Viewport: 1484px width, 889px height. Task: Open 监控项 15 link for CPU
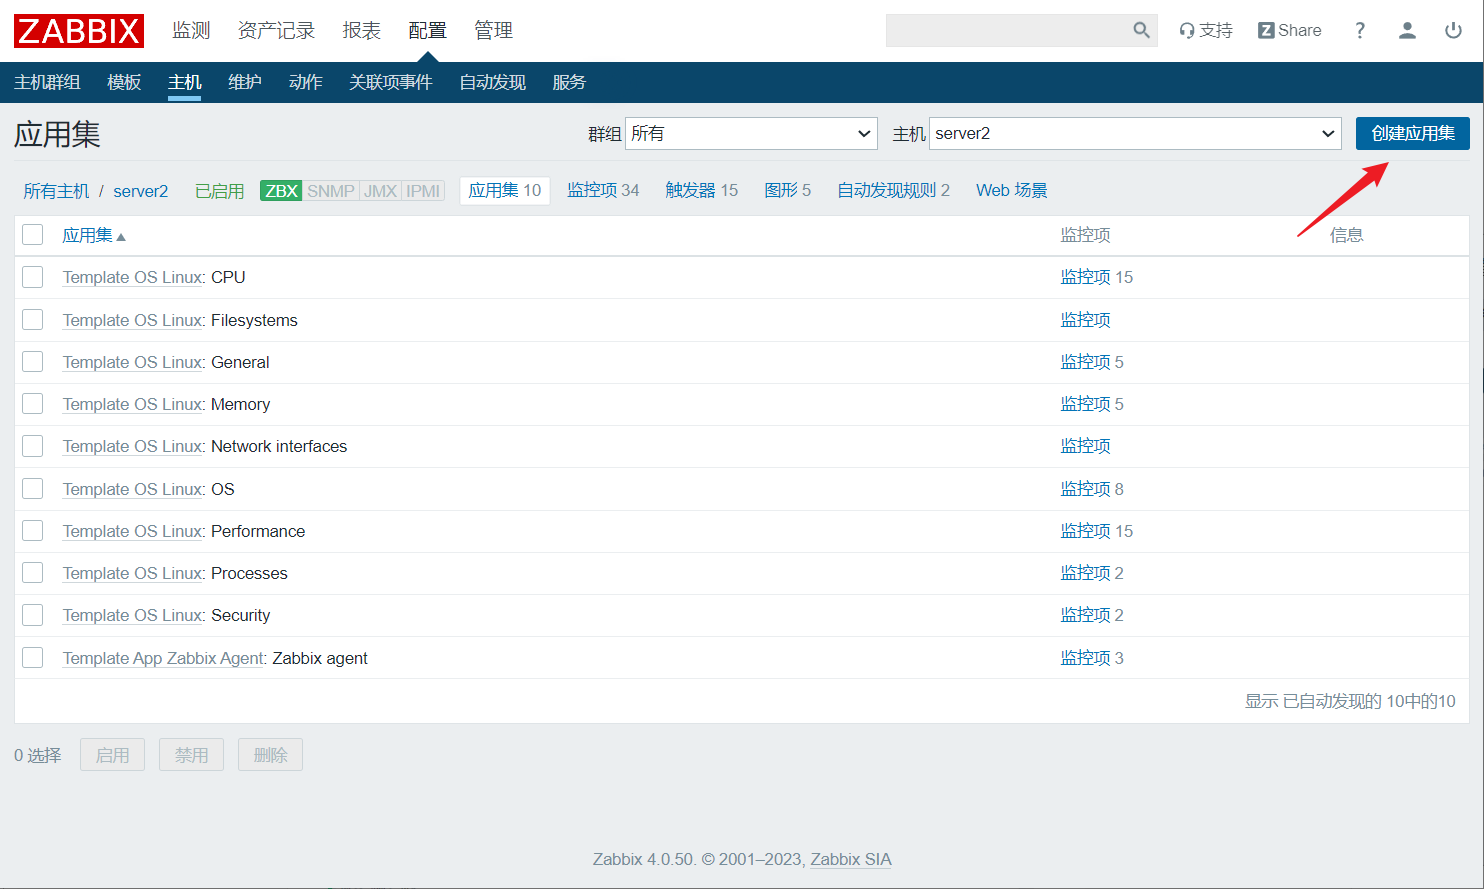pos(1097,277)
